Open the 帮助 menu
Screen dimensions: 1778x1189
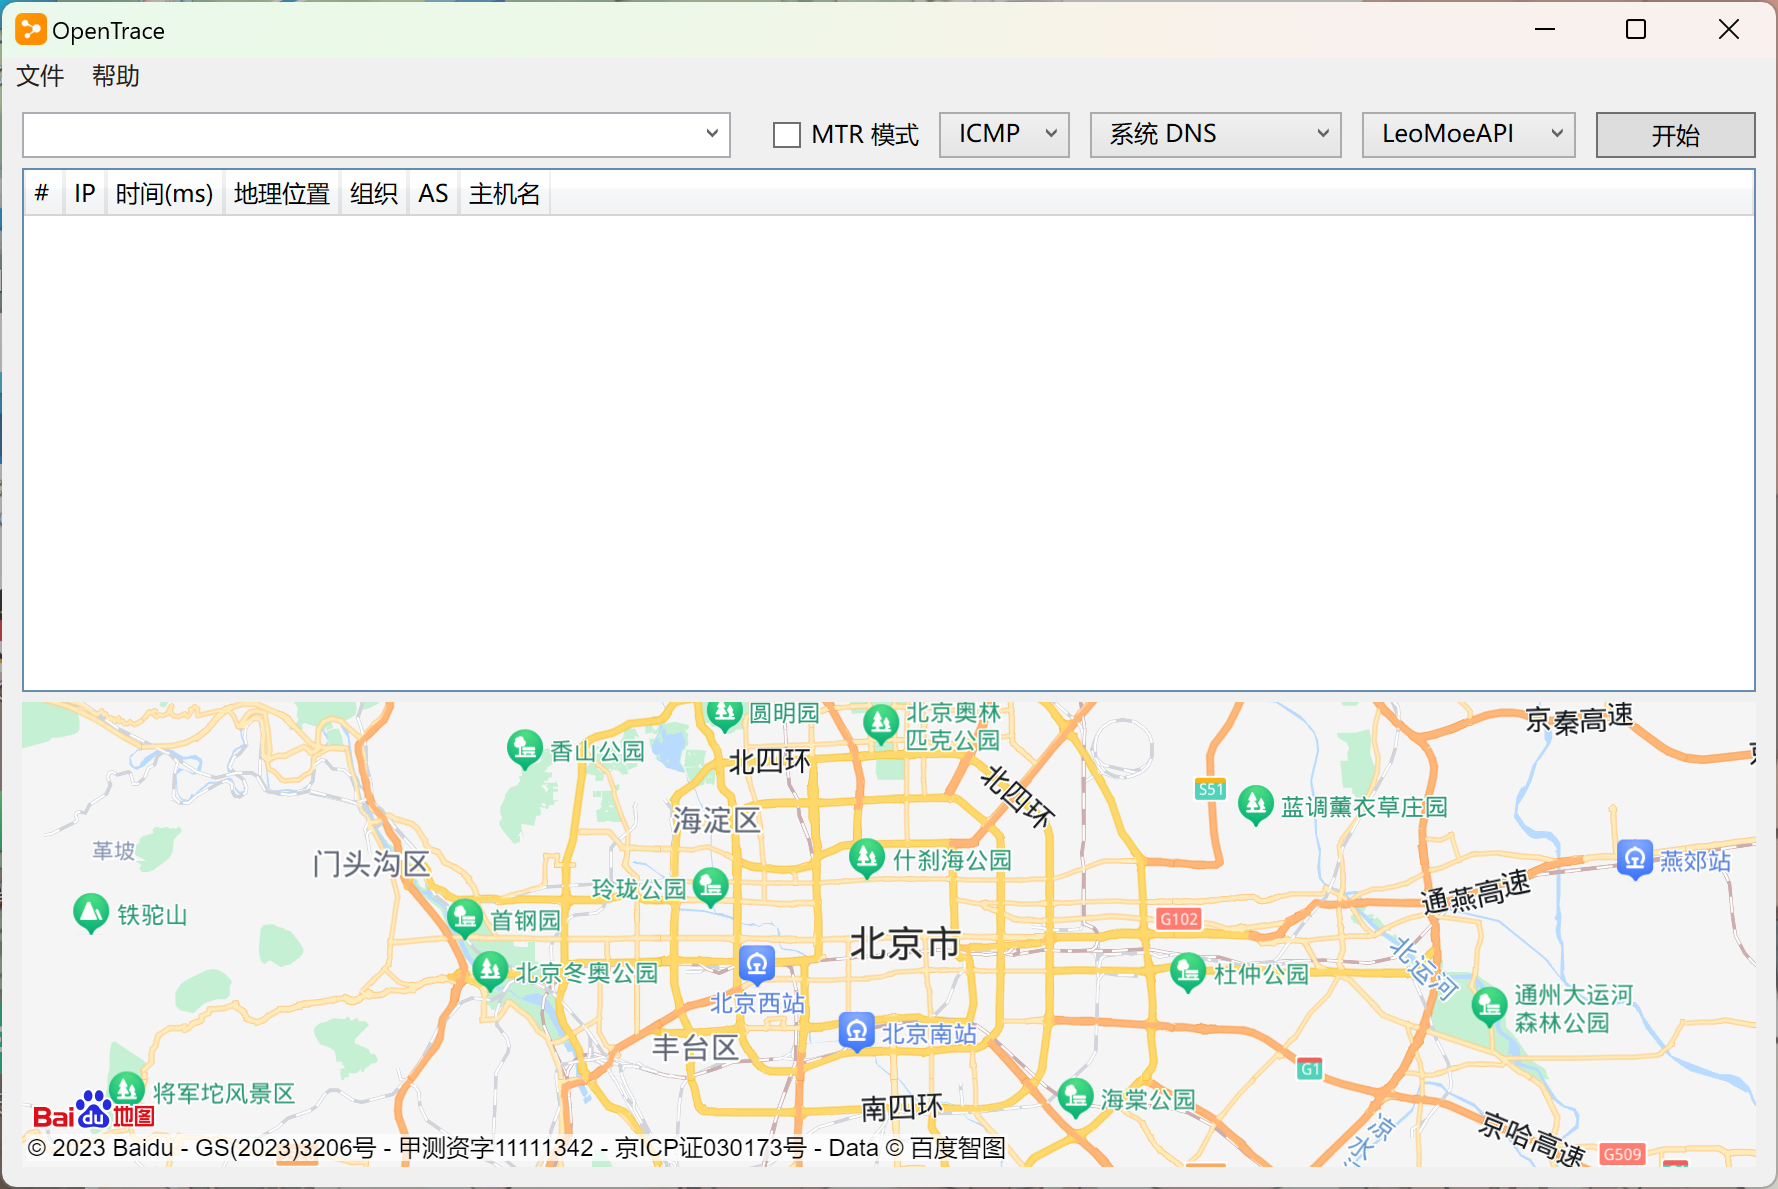(114, 76)
